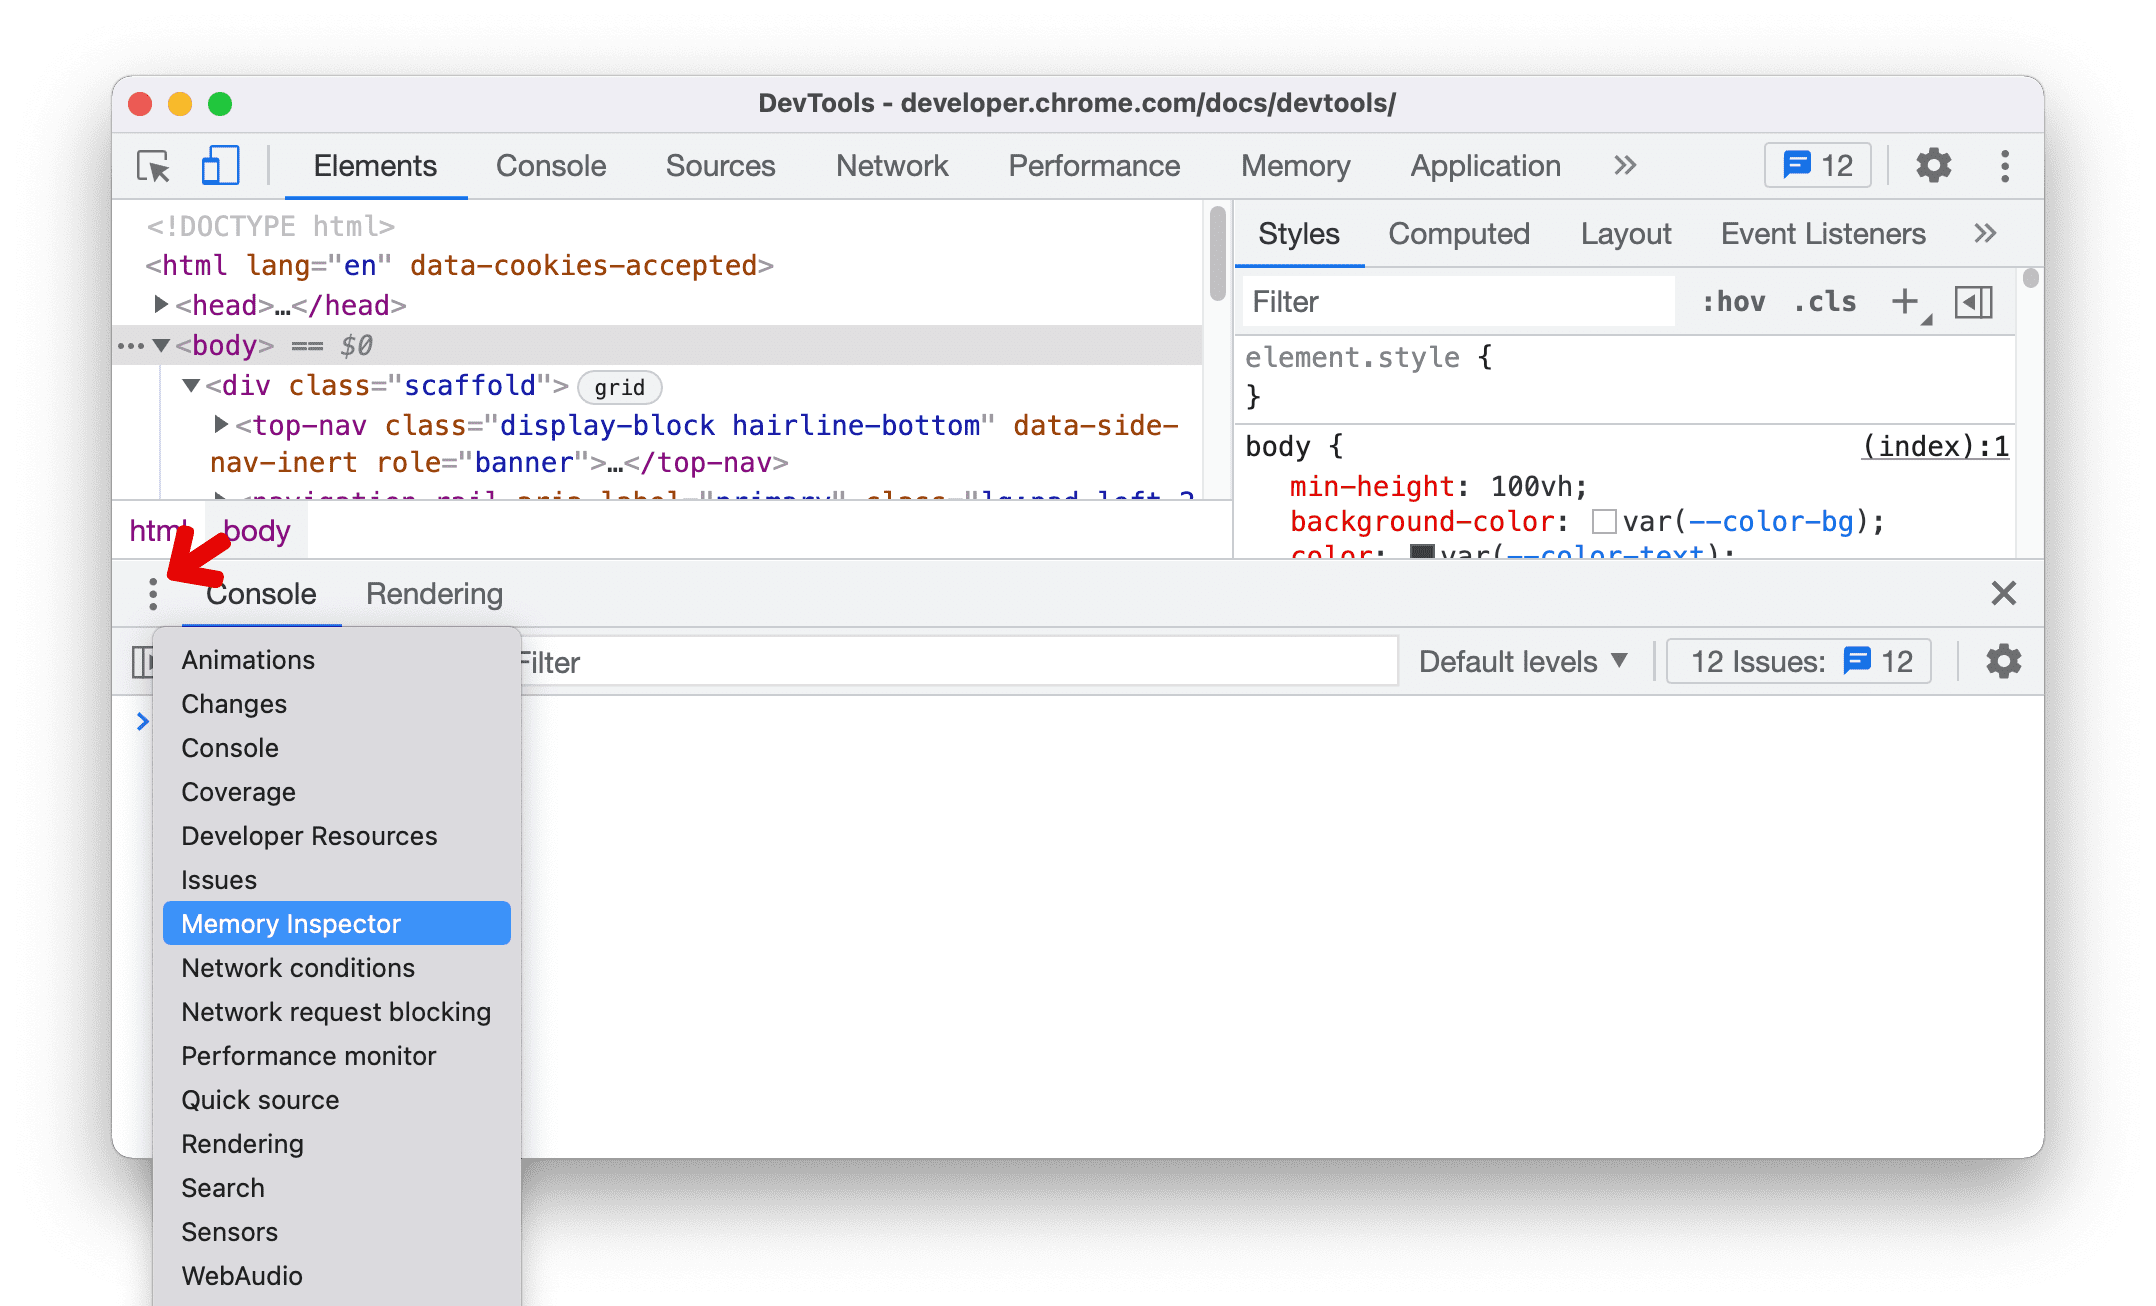Click the more tools three-dot drawer icon

coord(152,594)
